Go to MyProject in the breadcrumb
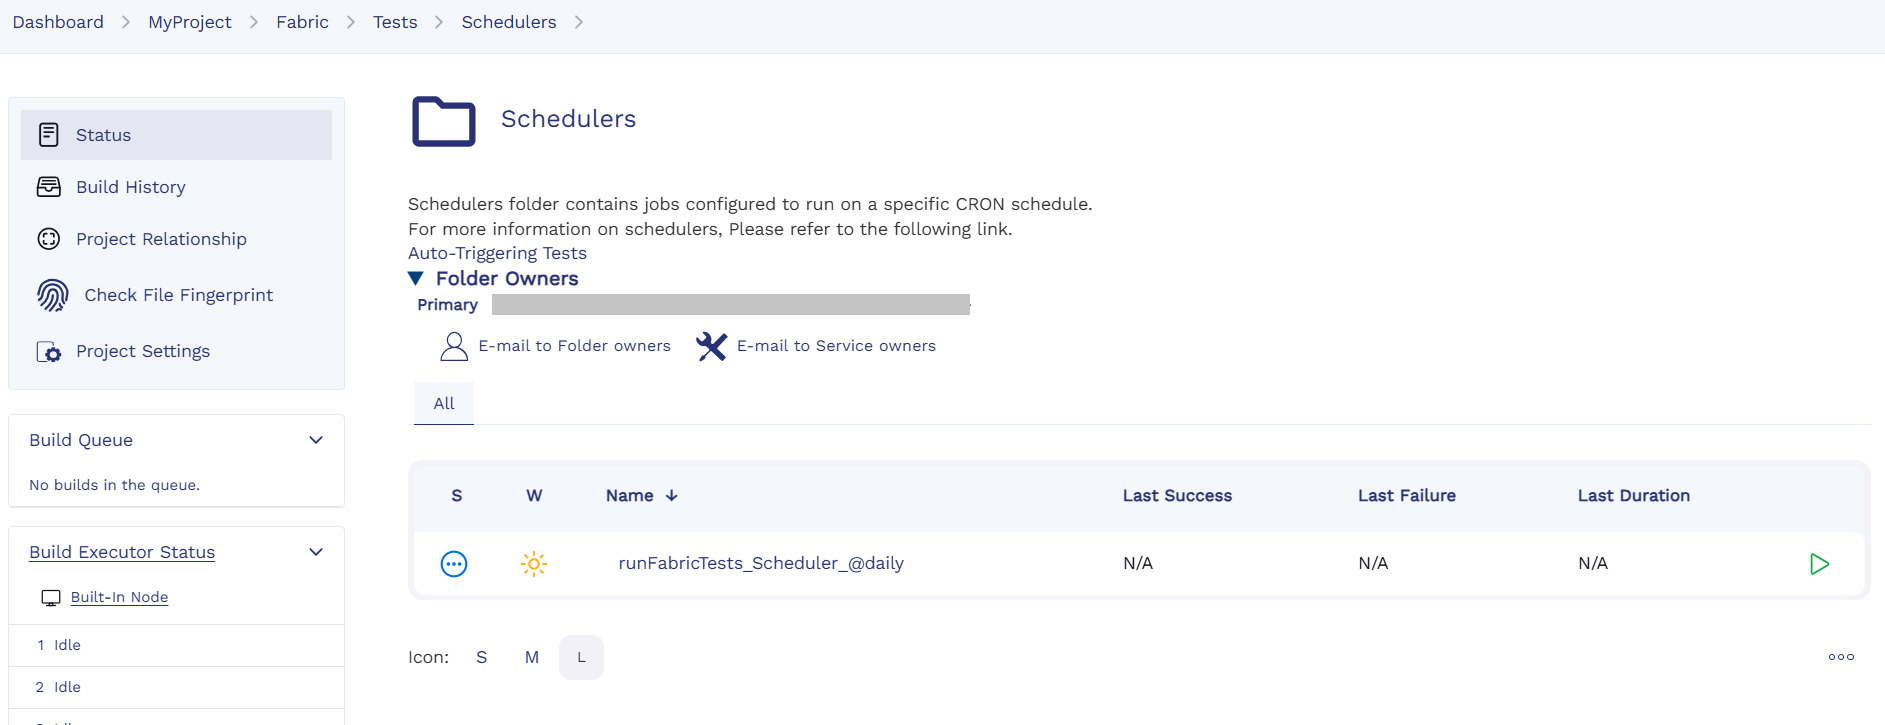 click(x=190, y=22)
